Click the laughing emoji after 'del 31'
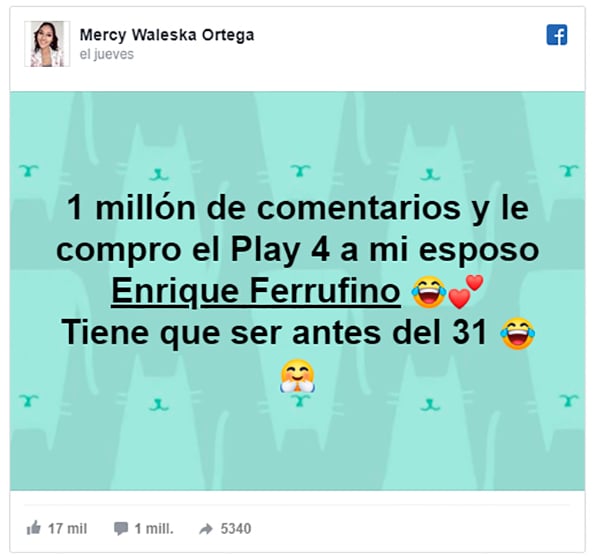This screenshot has height=560, width=595. tap(518, 333)
